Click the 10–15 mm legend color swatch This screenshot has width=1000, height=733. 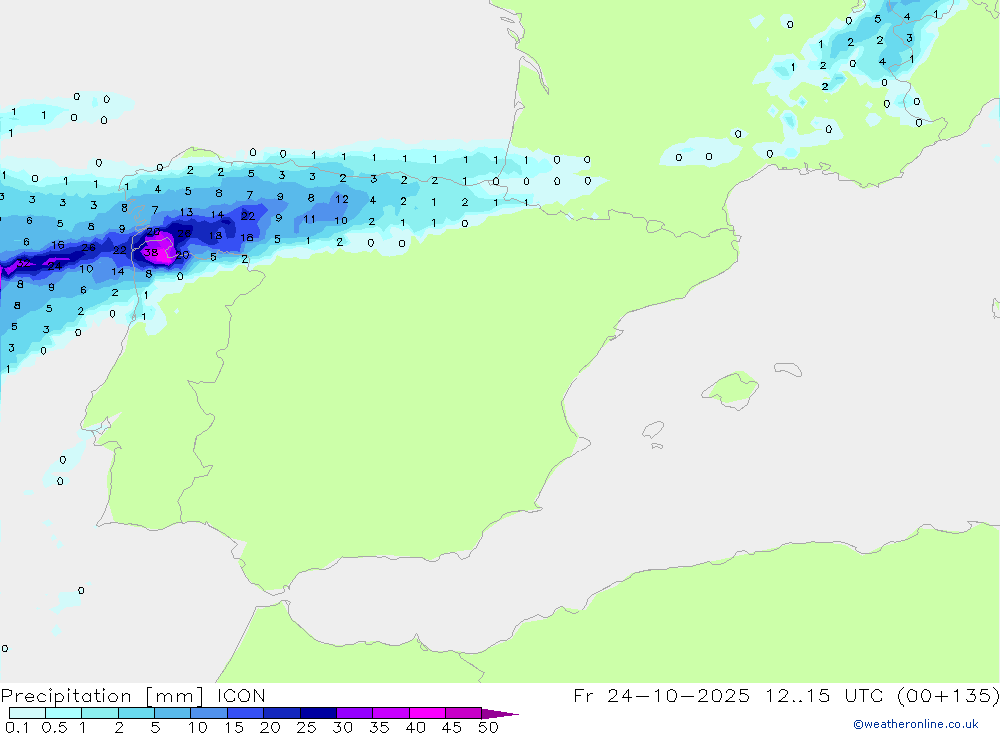[x=209, y=713]
